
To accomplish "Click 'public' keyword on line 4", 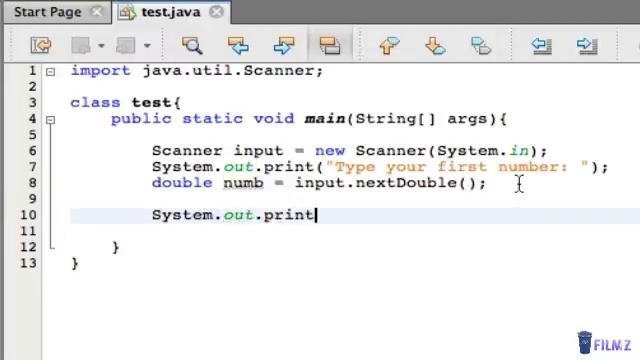I will (141, 119).
